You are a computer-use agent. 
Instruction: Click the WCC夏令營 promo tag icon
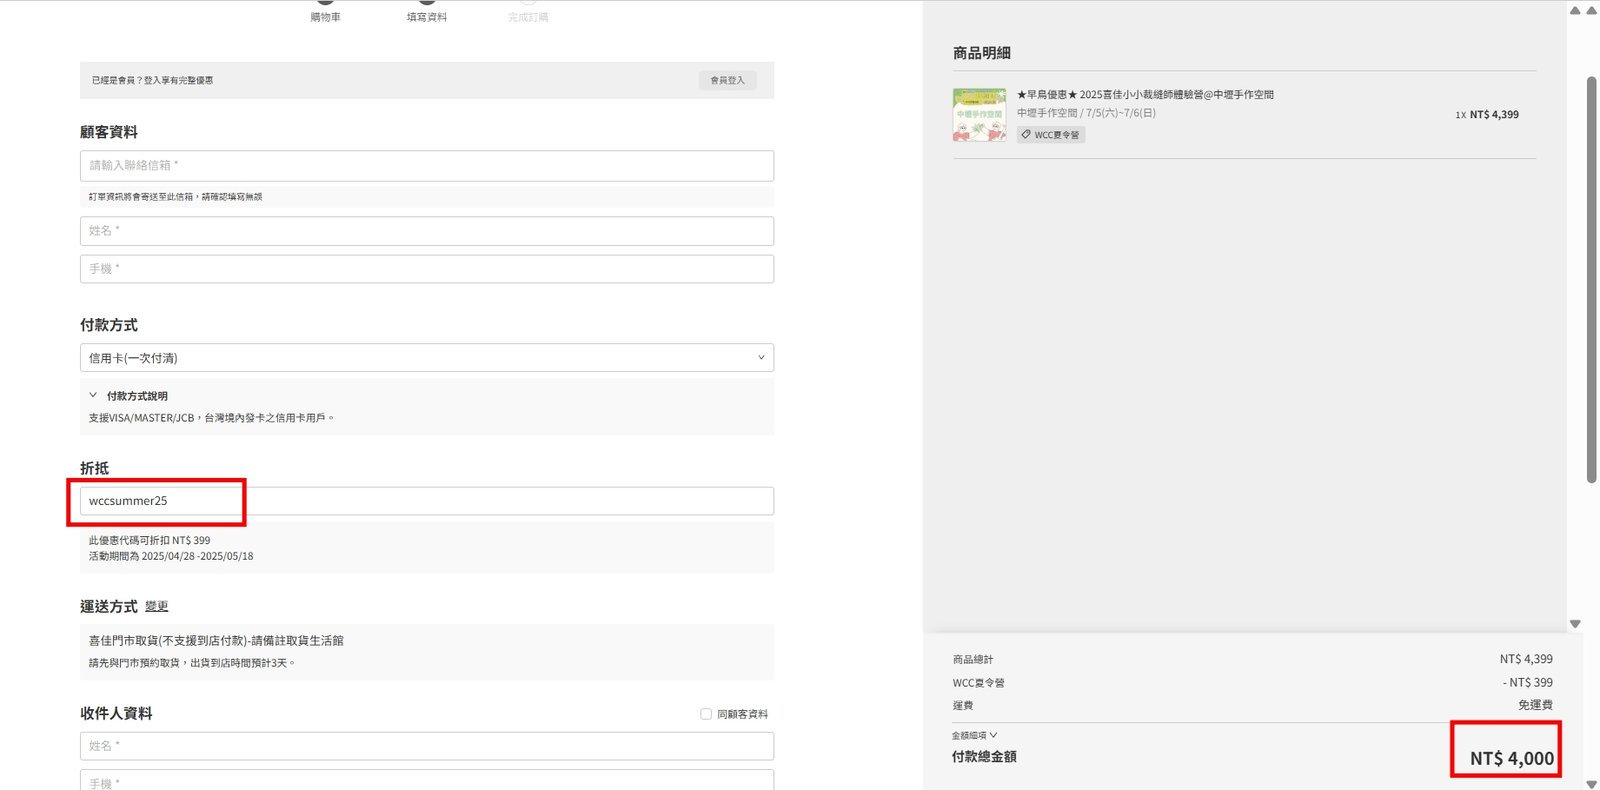(1026, 135)
